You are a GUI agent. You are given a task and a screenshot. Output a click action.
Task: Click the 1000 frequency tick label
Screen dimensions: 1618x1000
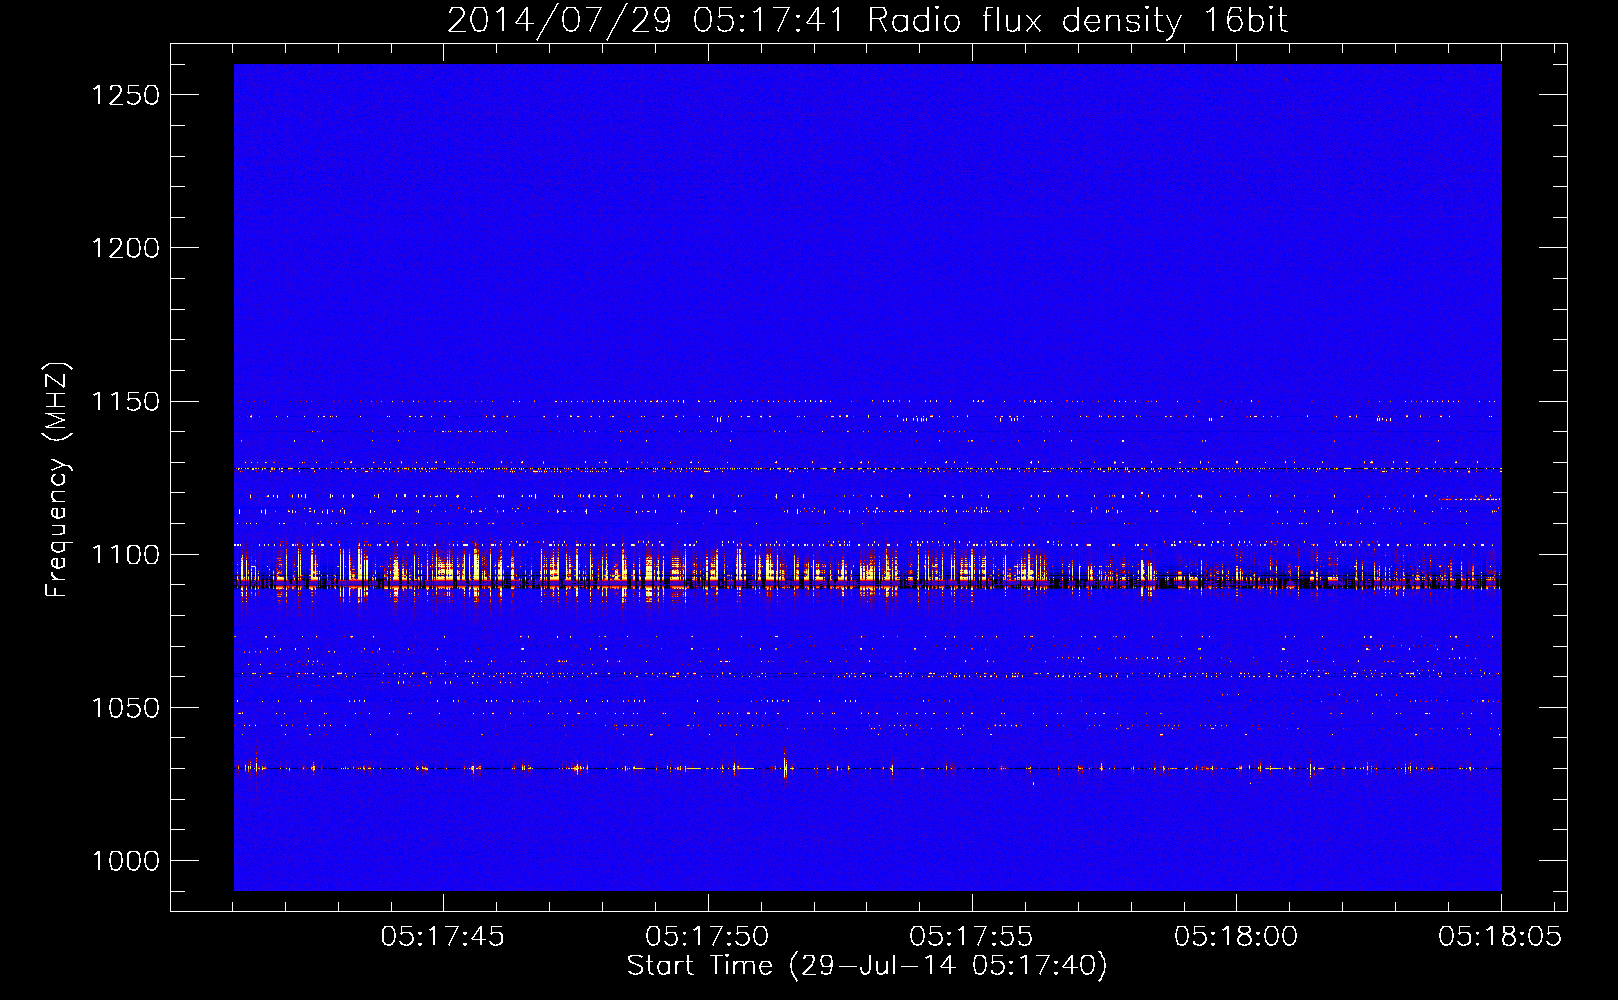pos(126,861)
